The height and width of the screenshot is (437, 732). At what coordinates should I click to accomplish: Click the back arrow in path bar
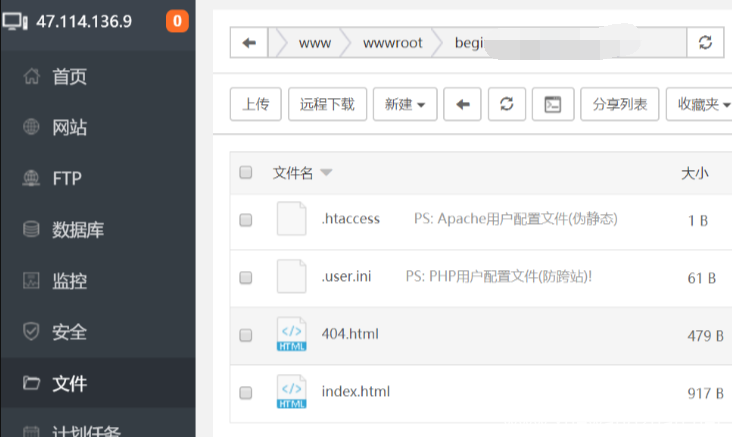pyautogui.click(x=249, y=43)
